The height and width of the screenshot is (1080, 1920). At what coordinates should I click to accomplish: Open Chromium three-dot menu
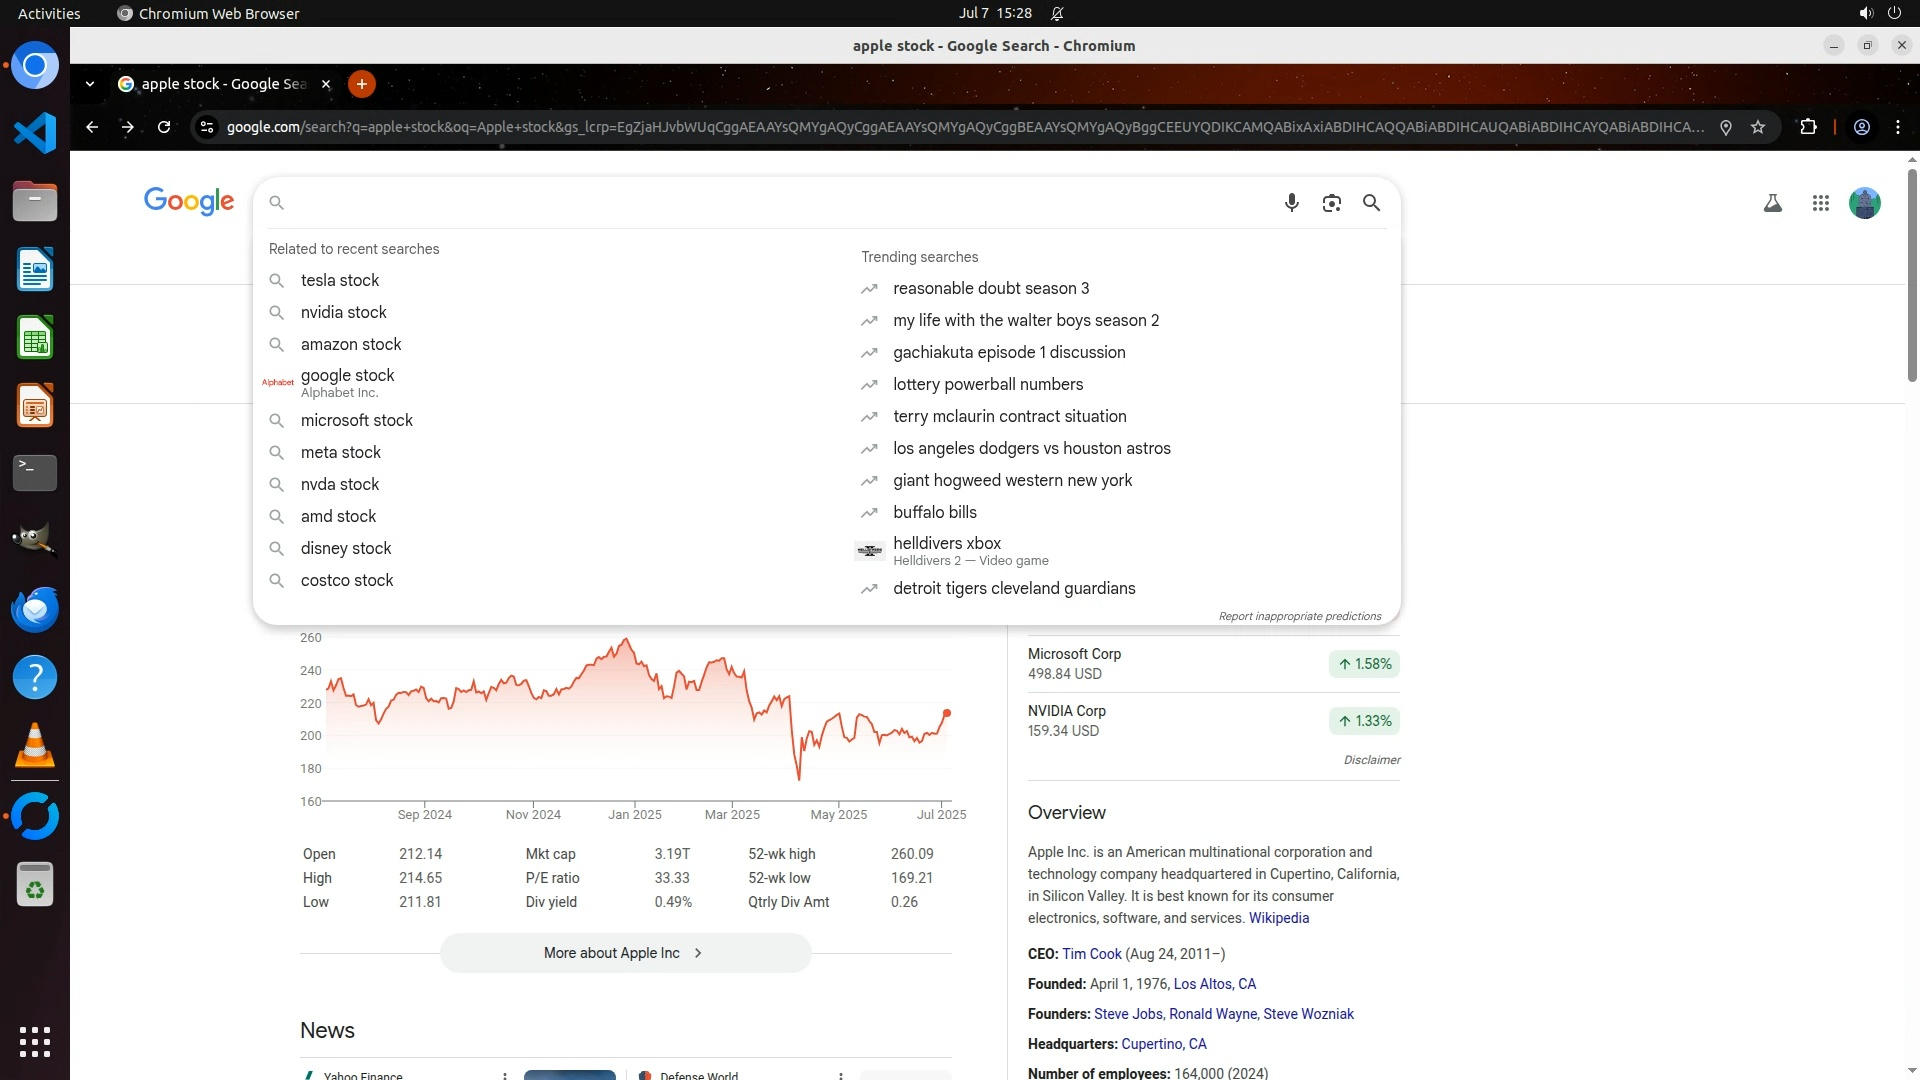click(x=1897, y=127)
